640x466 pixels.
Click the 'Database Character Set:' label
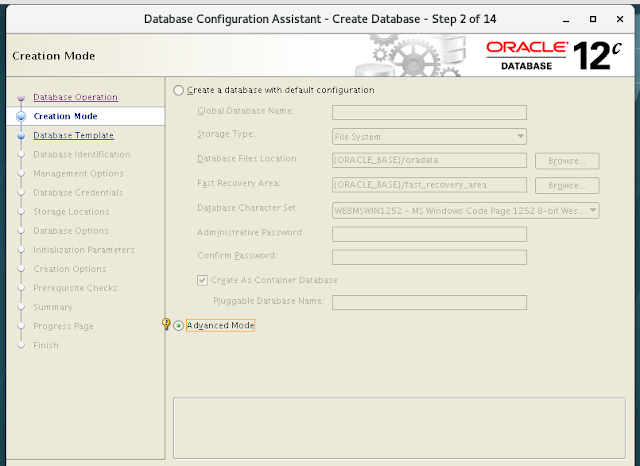pyautogui.click(x=247, y=208)
